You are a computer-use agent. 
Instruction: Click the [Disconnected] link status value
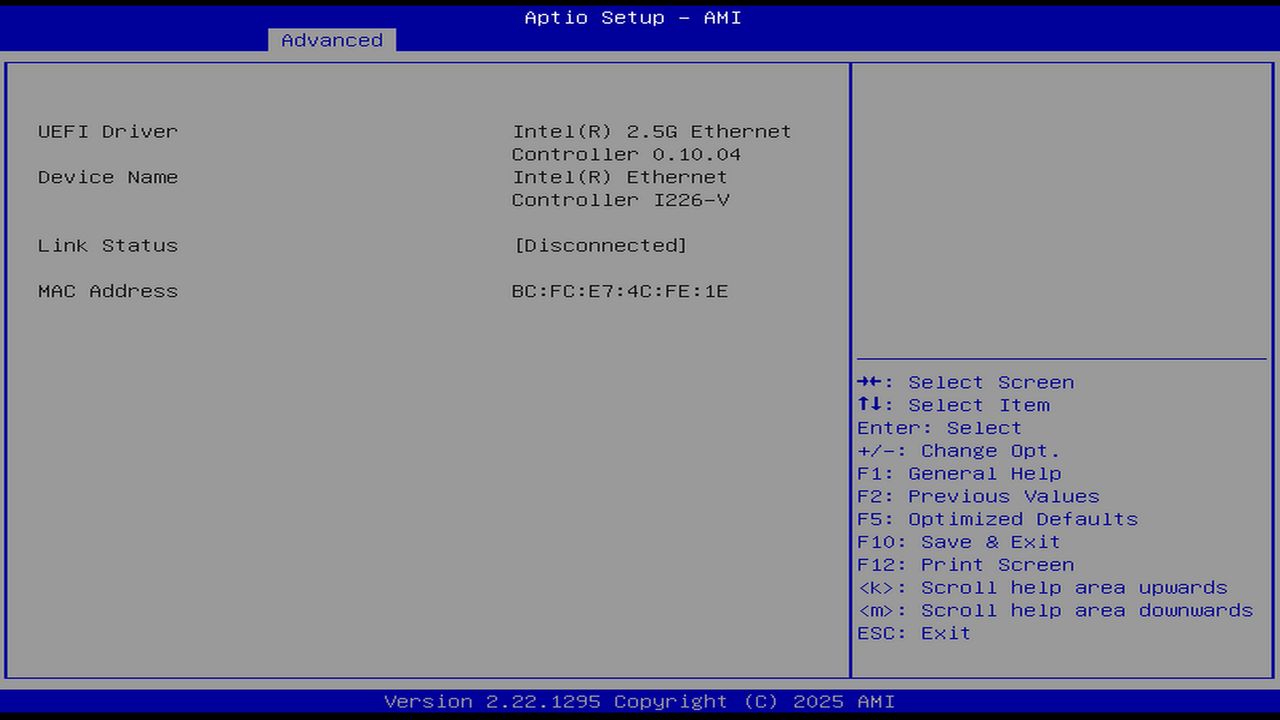point(600,245)
